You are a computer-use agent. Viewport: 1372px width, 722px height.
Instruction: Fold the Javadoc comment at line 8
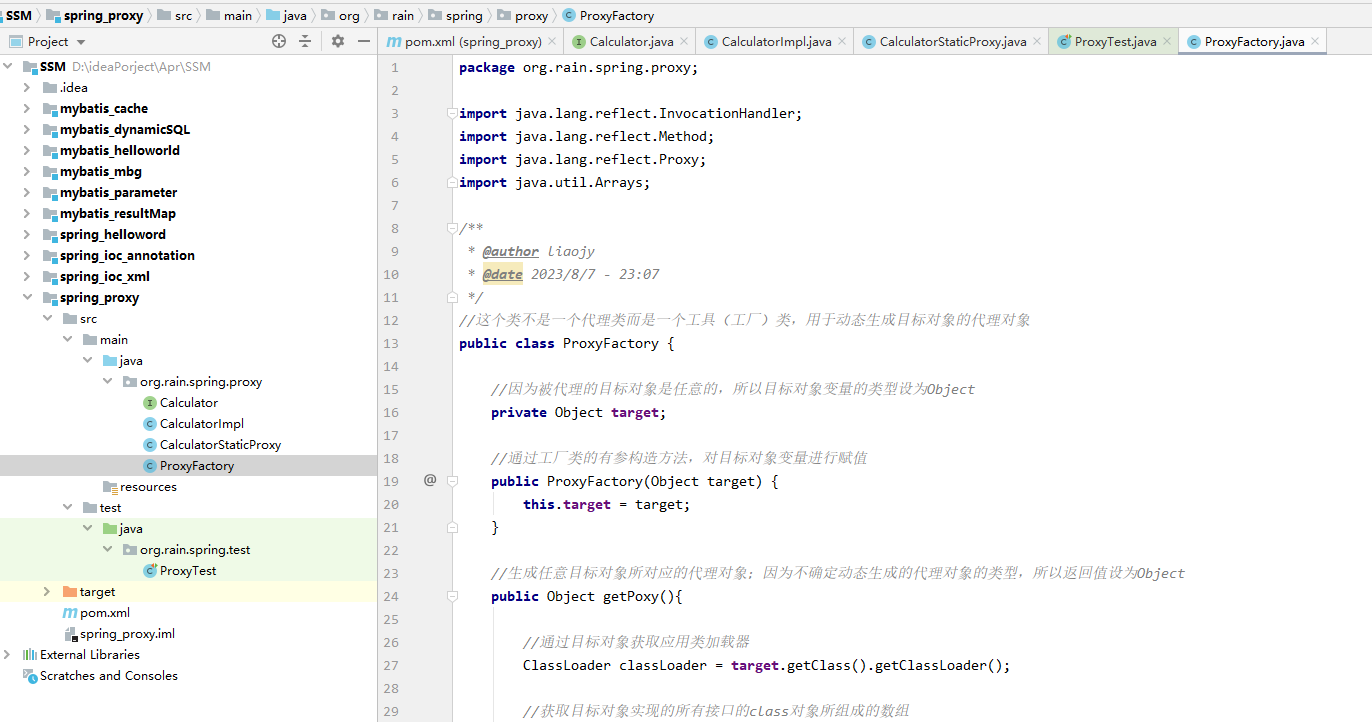tap(452, 228)
